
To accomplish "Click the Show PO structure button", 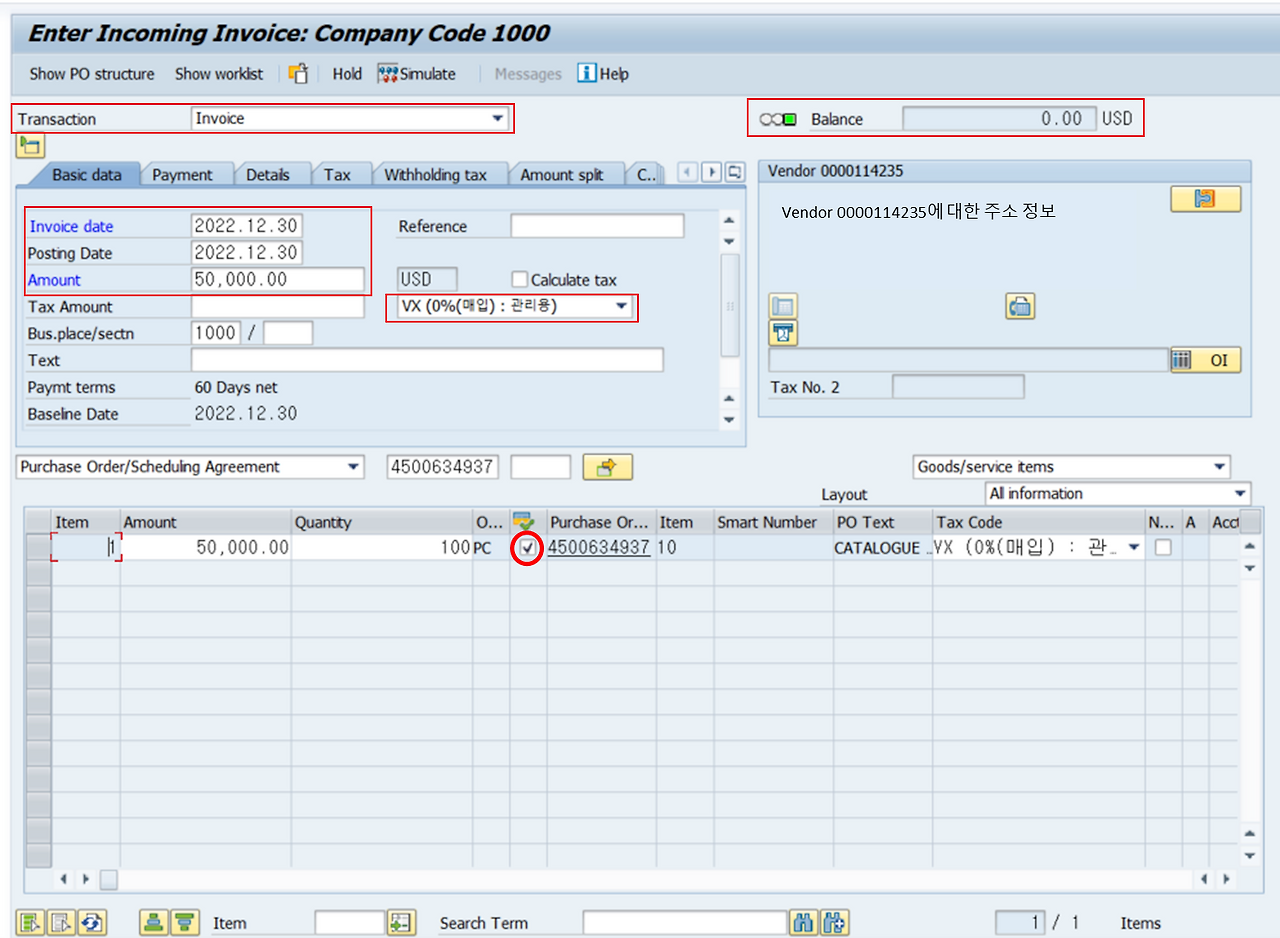I will 91,73.
